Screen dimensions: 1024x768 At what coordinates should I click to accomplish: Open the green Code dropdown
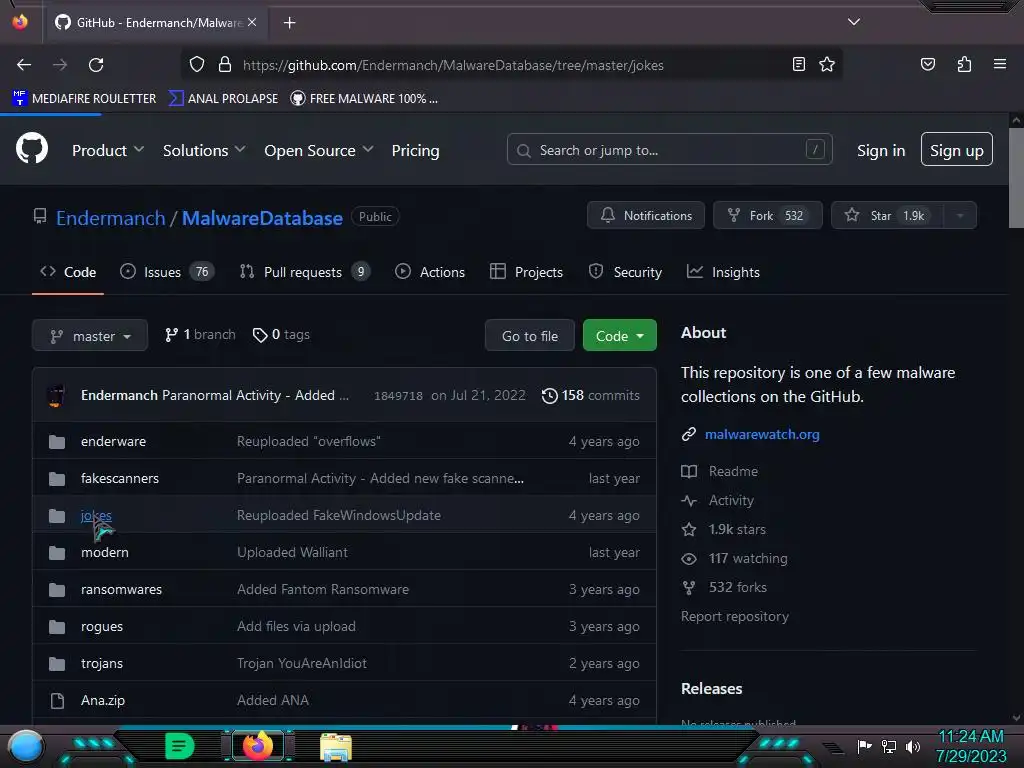coord(619,336)
